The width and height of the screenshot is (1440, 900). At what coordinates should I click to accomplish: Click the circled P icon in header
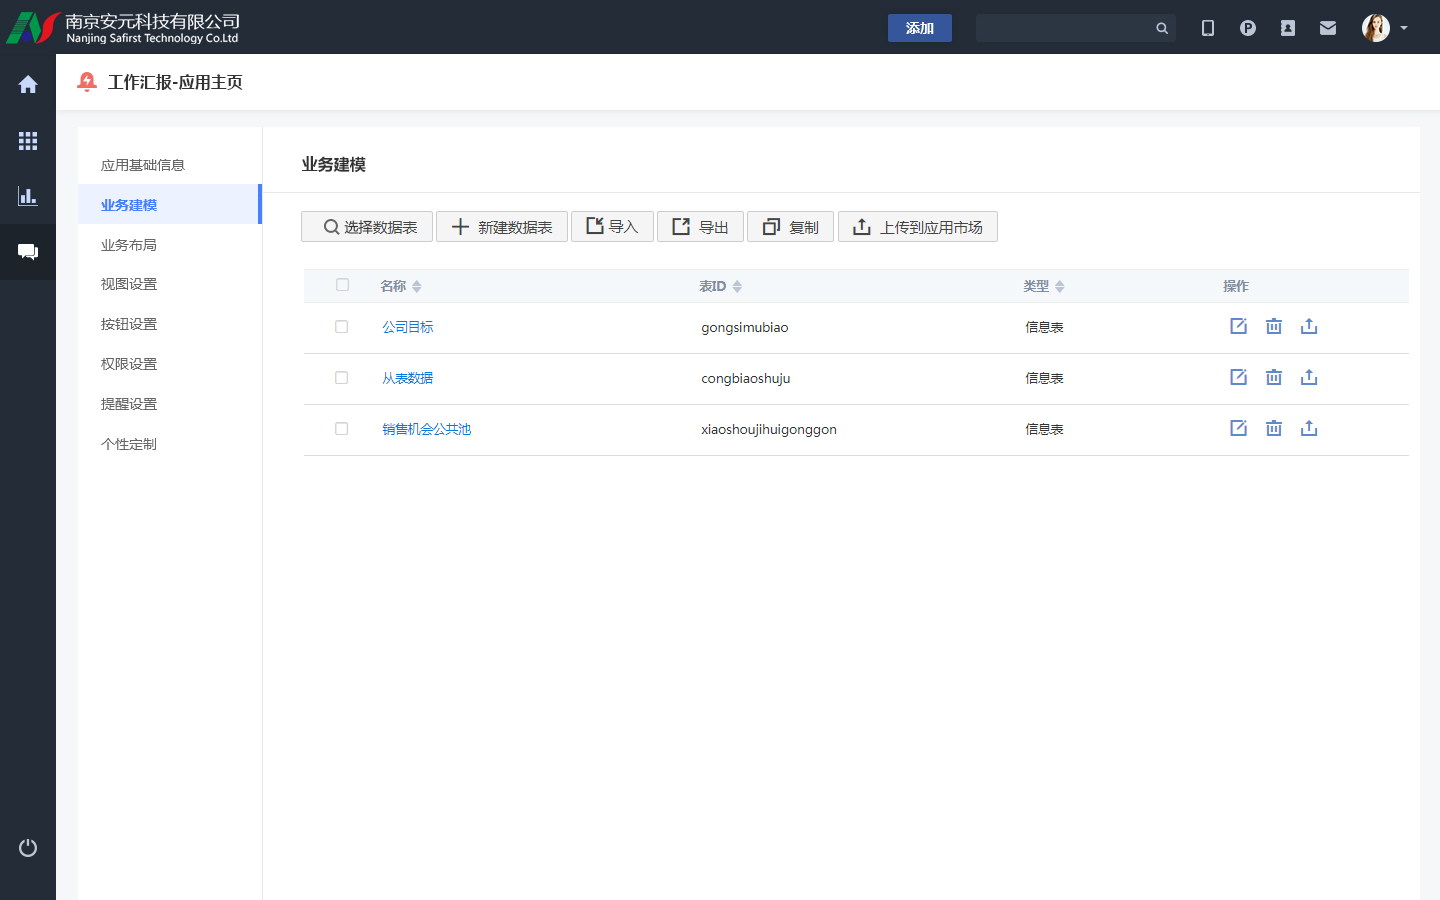tap(1248, 28)
